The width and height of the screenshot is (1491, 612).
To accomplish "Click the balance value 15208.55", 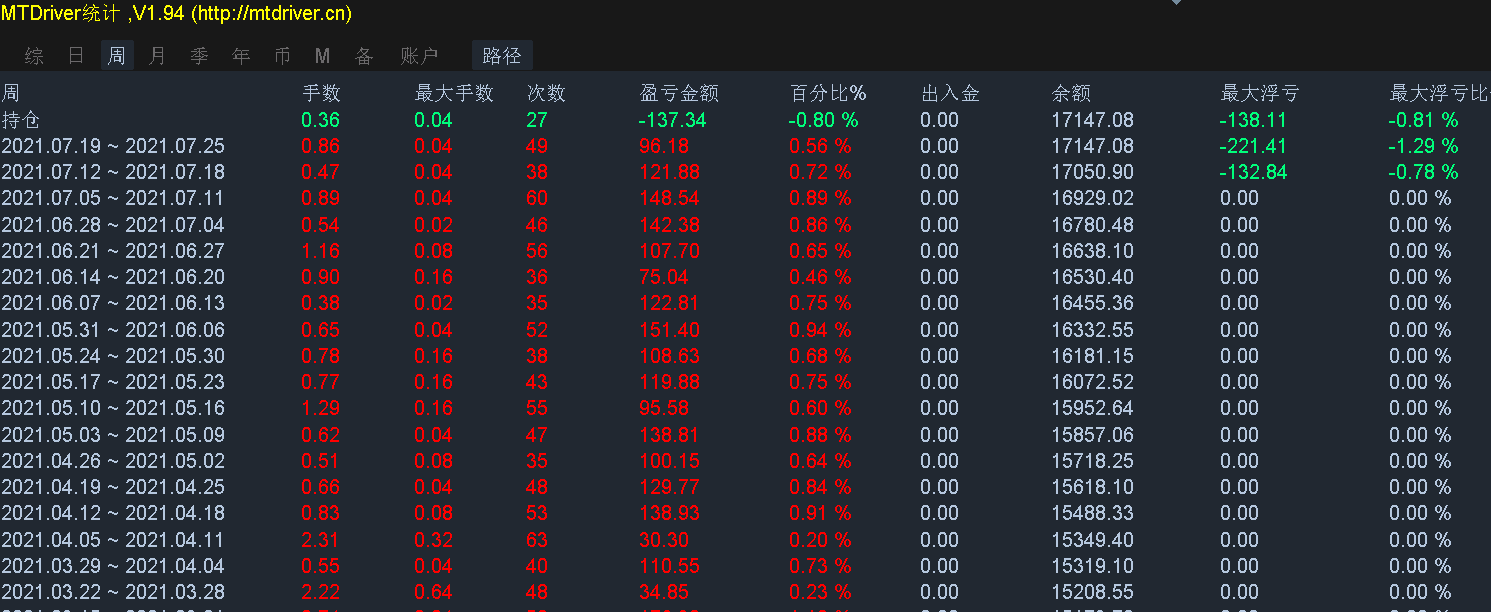I will coord(1093,592).
